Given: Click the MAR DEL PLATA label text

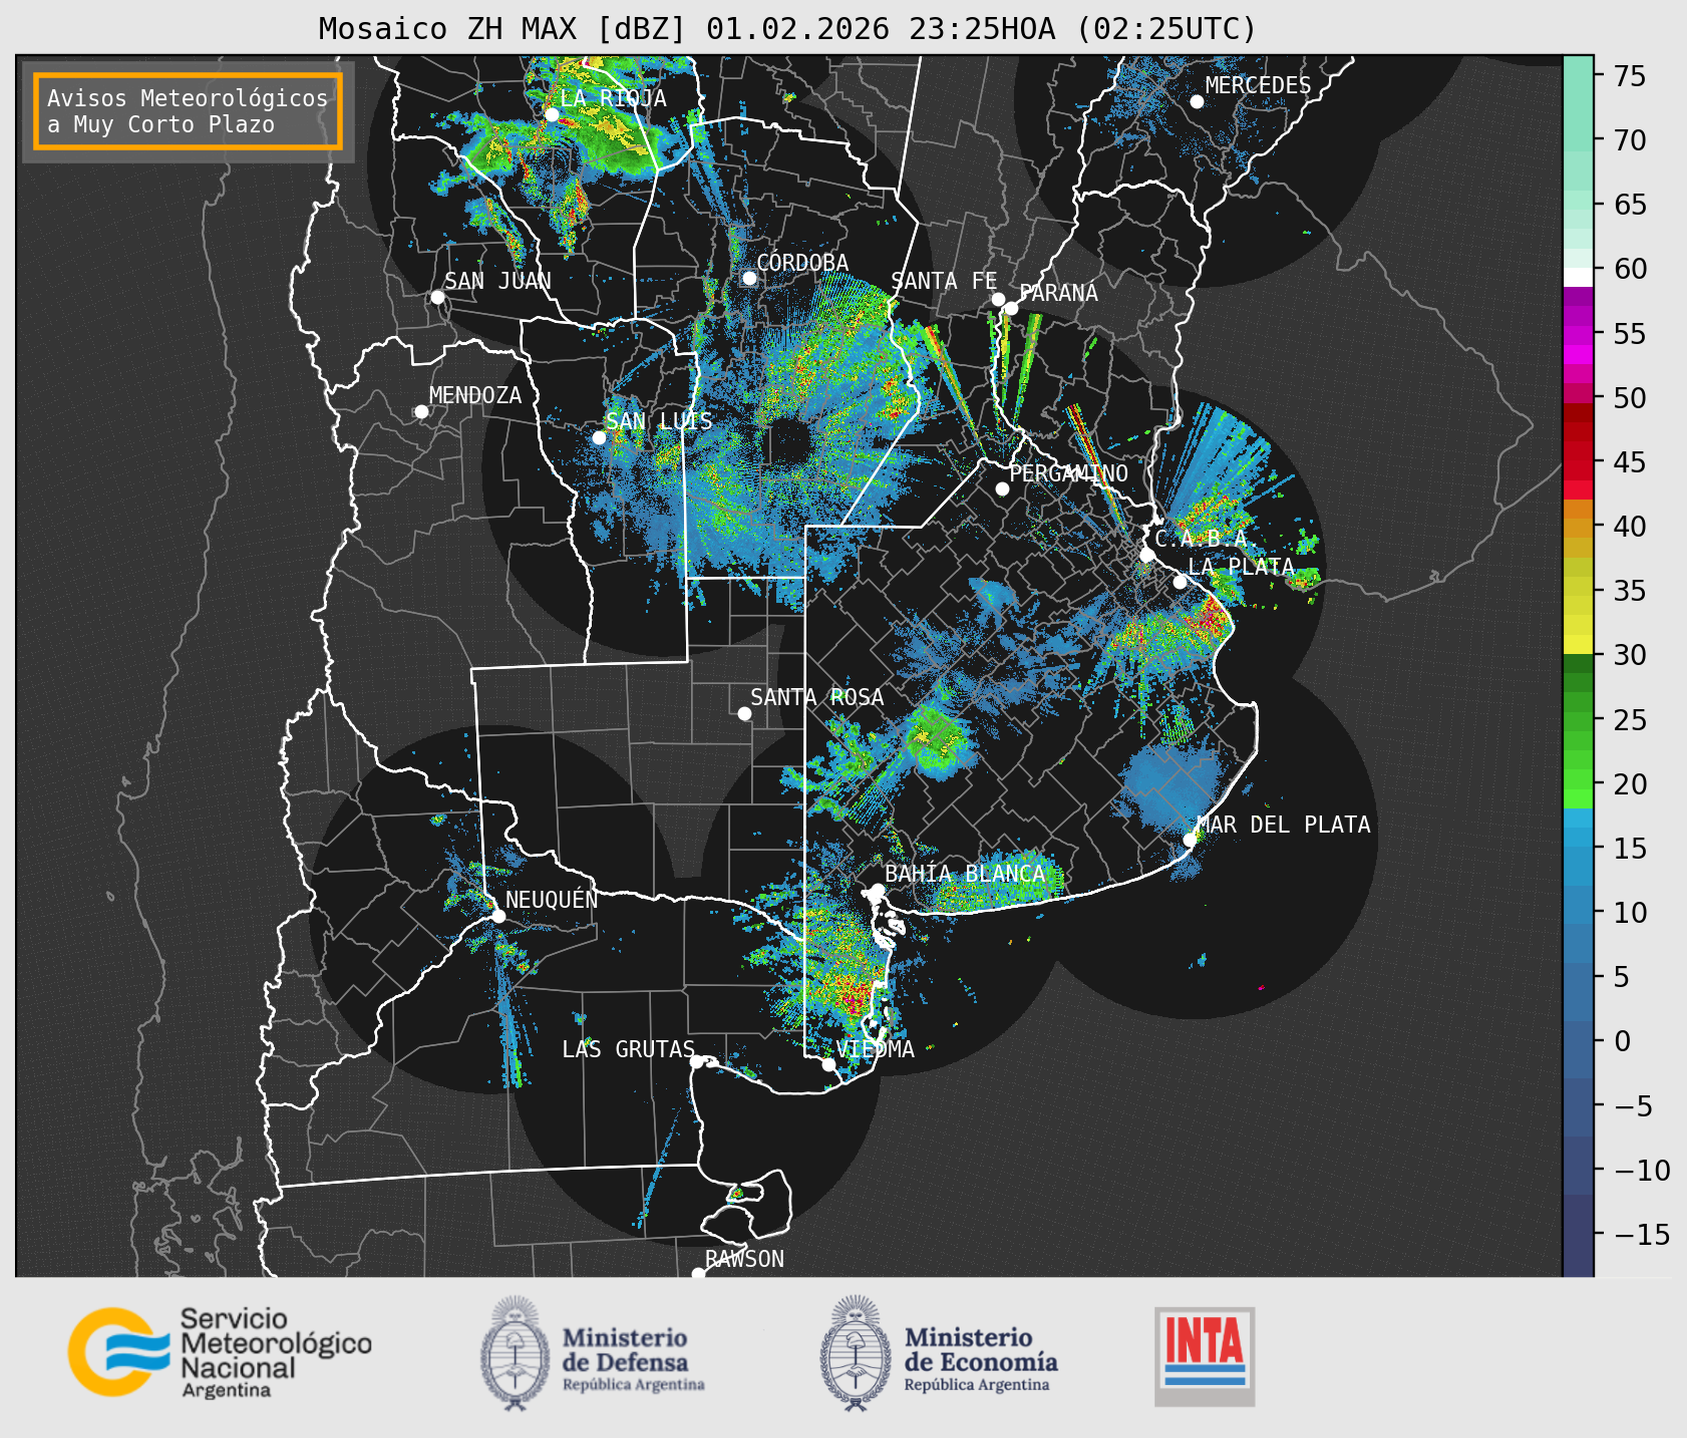Looking at the screenshot, I should 1283,825.
